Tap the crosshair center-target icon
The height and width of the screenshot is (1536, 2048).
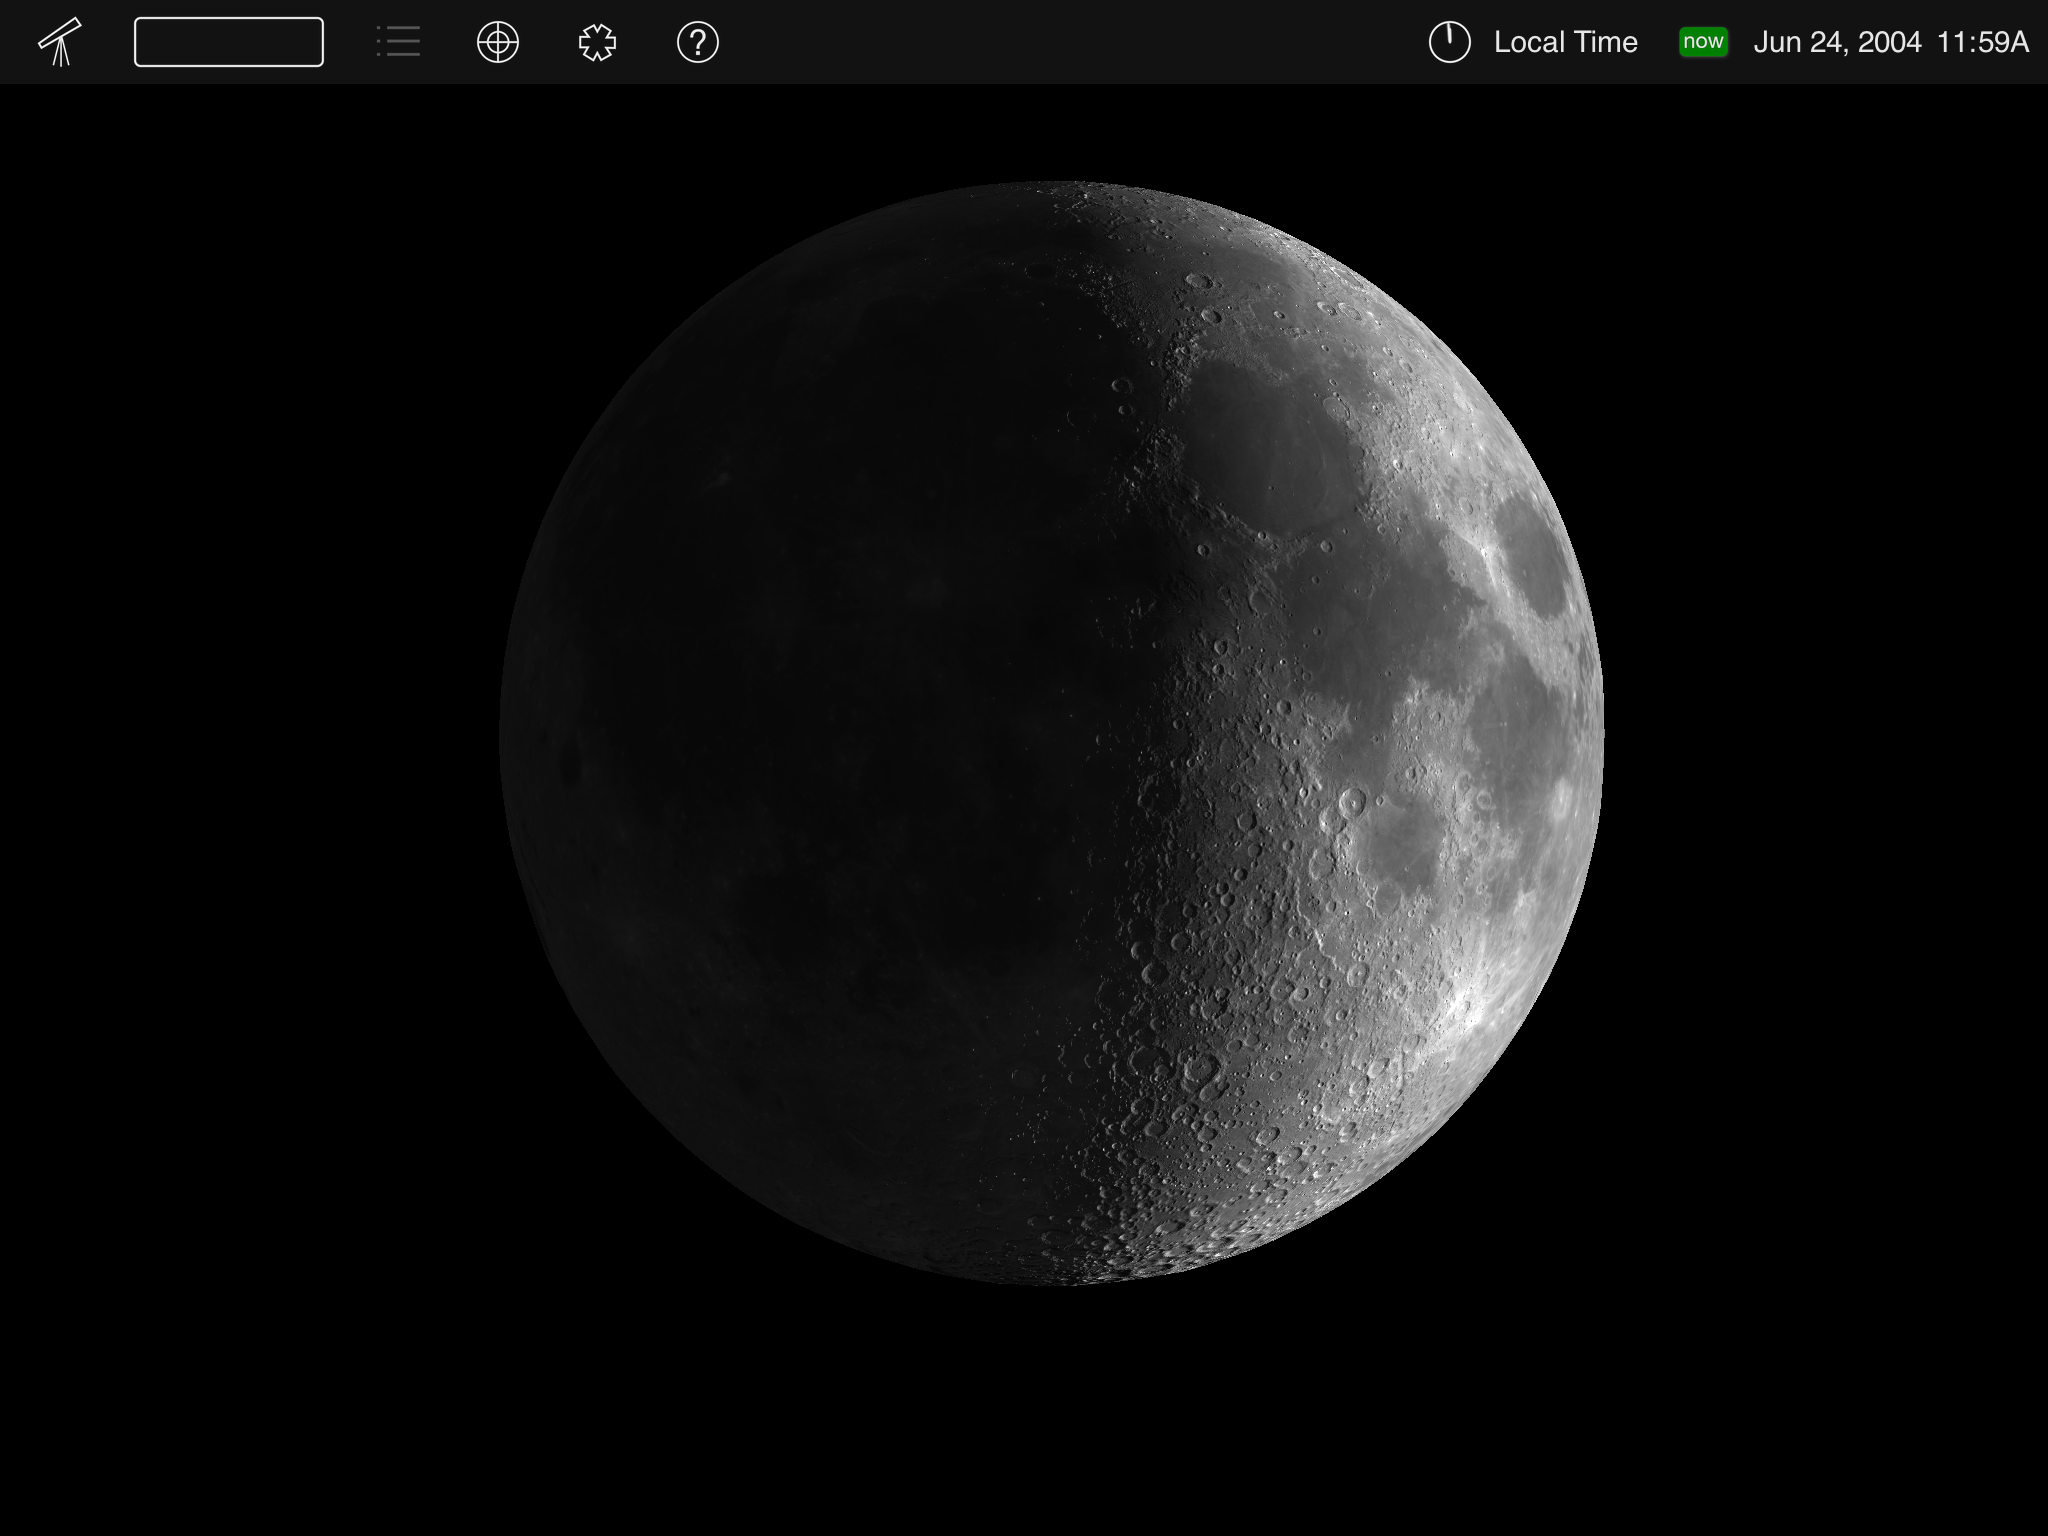(x=497, y=42)
